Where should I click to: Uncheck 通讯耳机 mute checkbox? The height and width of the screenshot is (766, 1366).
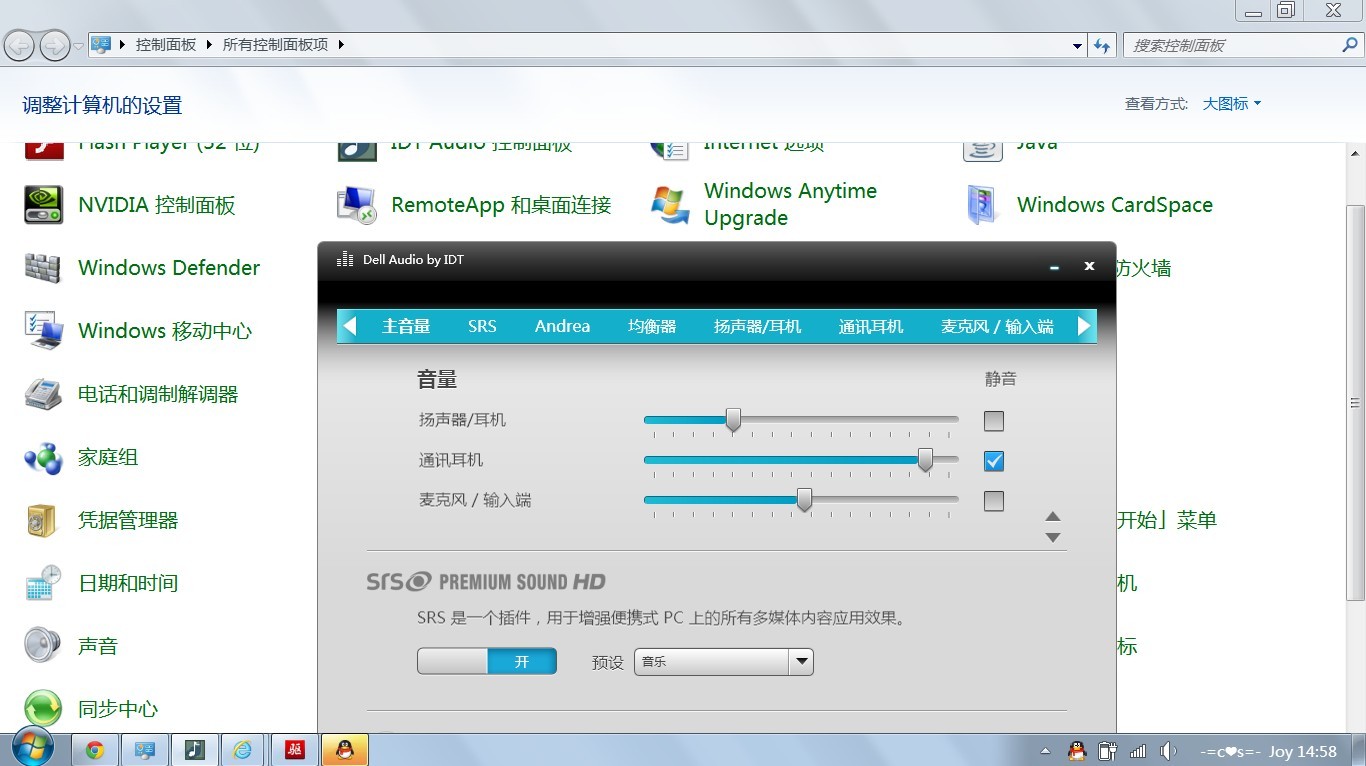point(993,461)
